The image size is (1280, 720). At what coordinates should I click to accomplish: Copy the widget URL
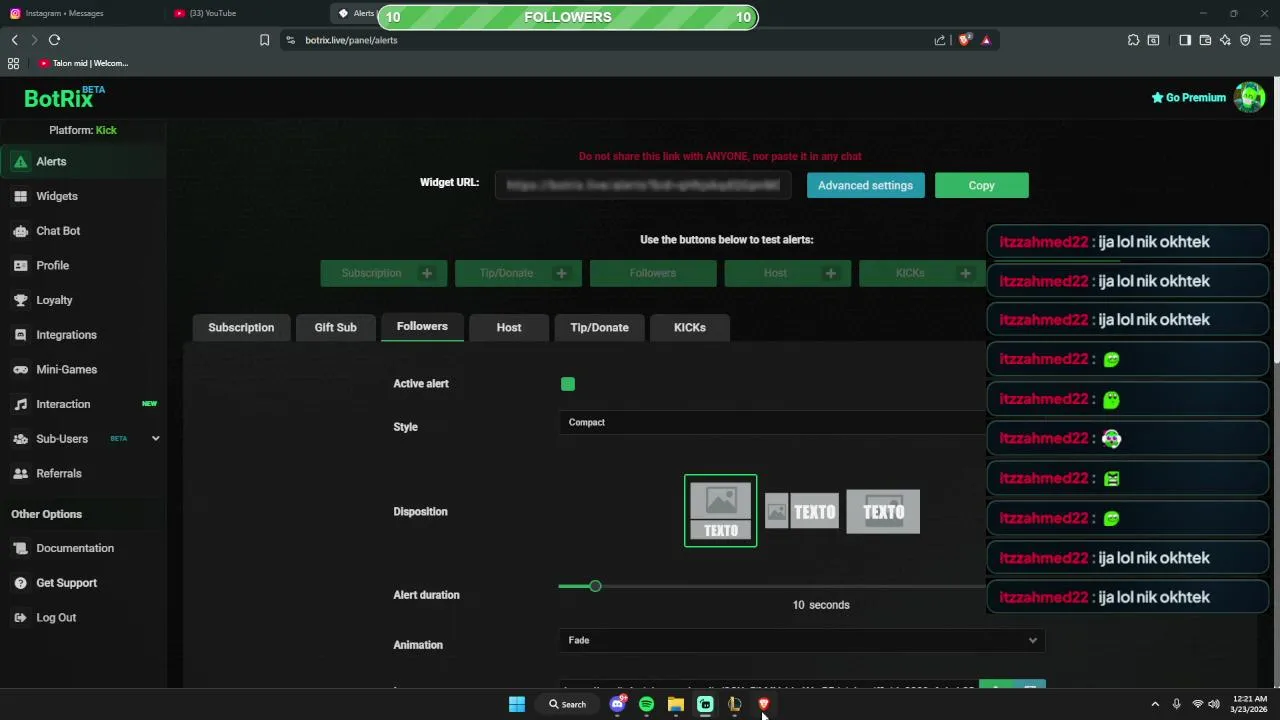point(981,185)
